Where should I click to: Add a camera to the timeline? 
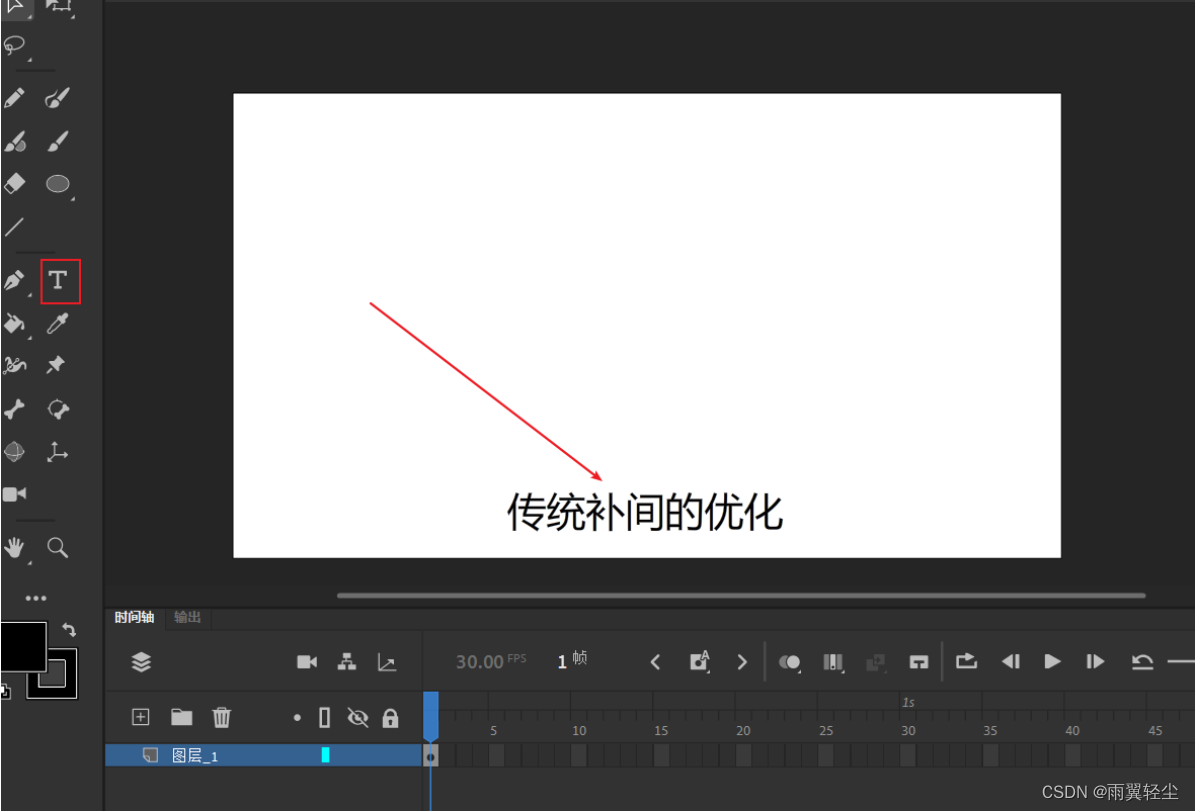click(x=306, y=661)
